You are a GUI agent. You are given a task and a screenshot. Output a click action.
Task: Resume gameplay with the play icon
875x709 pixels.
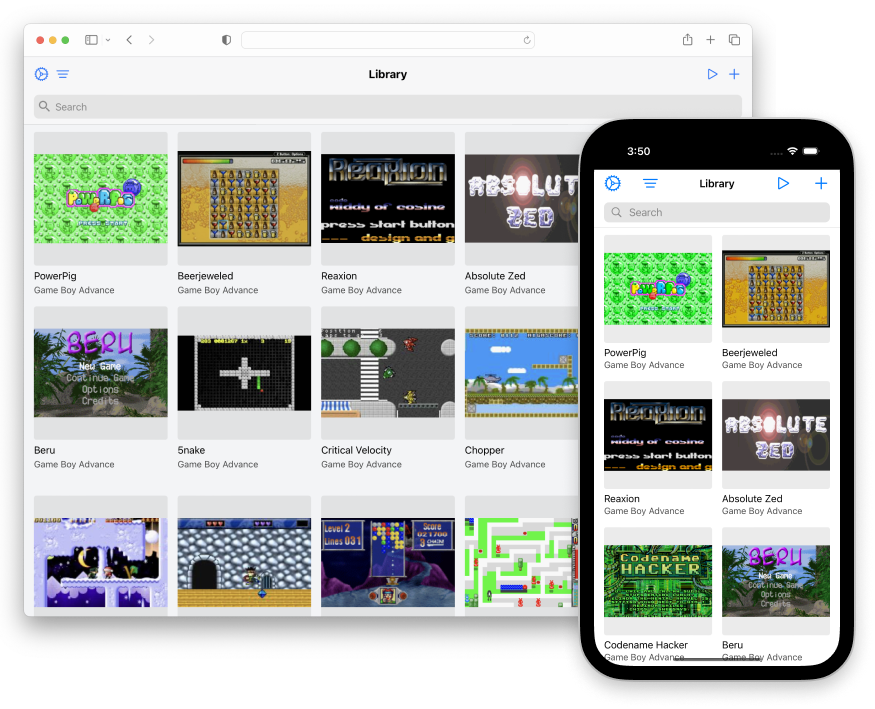(x=712, y=74)
